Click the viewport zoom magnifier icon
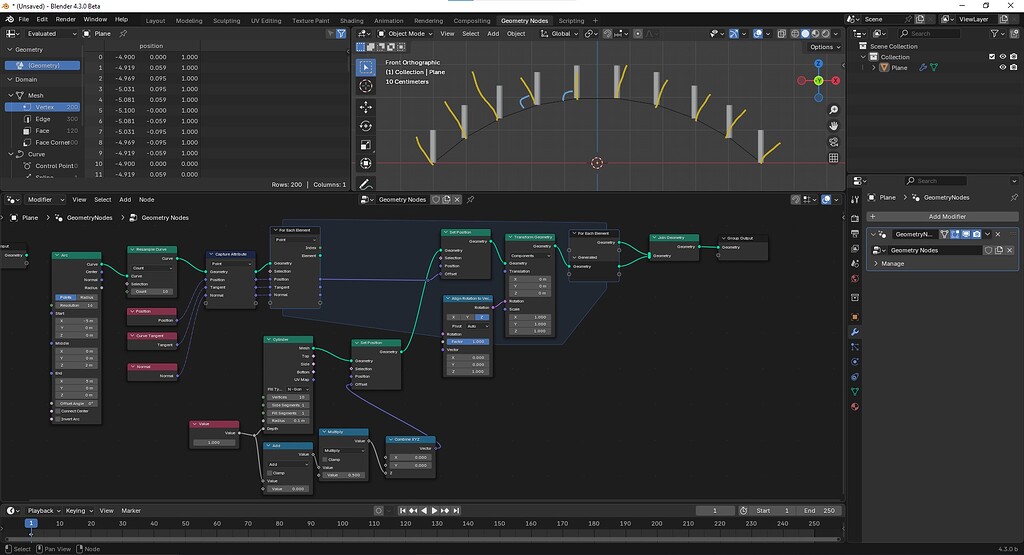 coord(833,110)
